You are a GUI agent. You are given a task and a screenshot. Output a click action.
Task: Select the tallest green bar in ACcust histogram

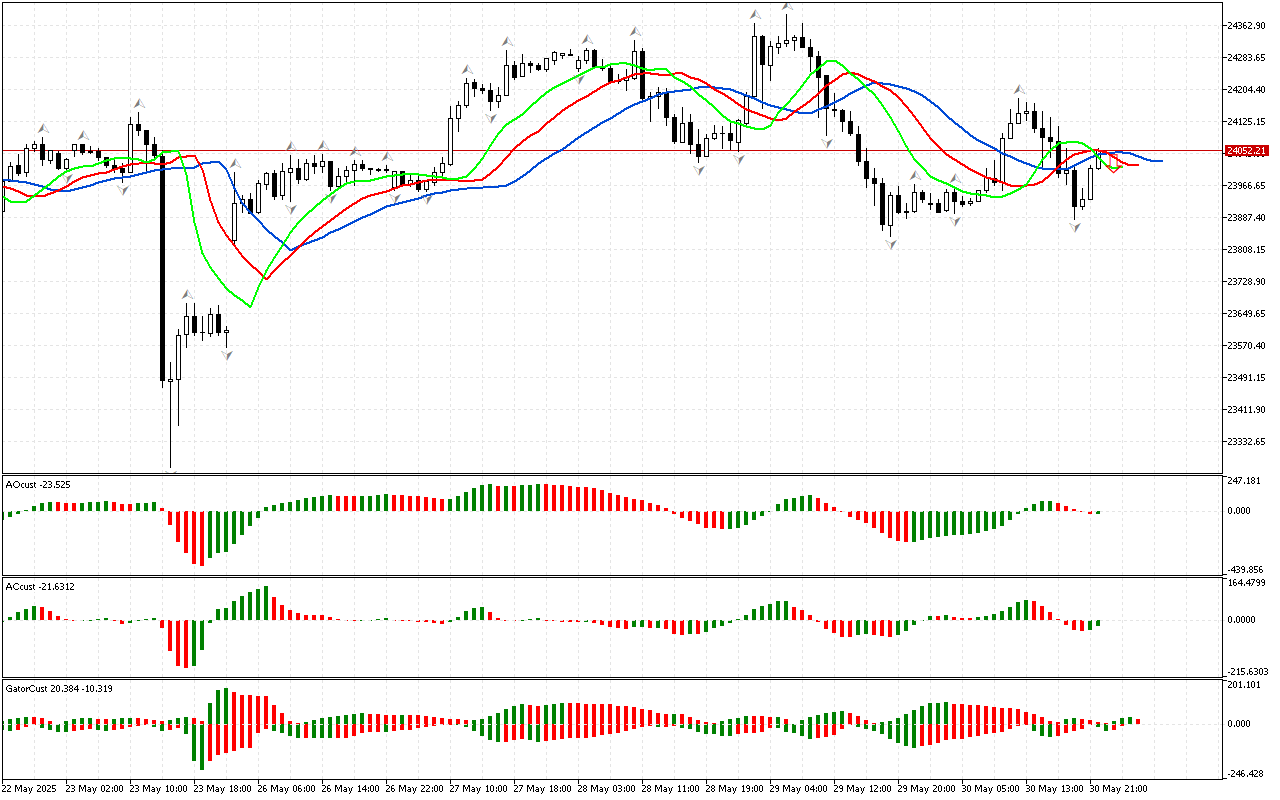click(265, 603)
